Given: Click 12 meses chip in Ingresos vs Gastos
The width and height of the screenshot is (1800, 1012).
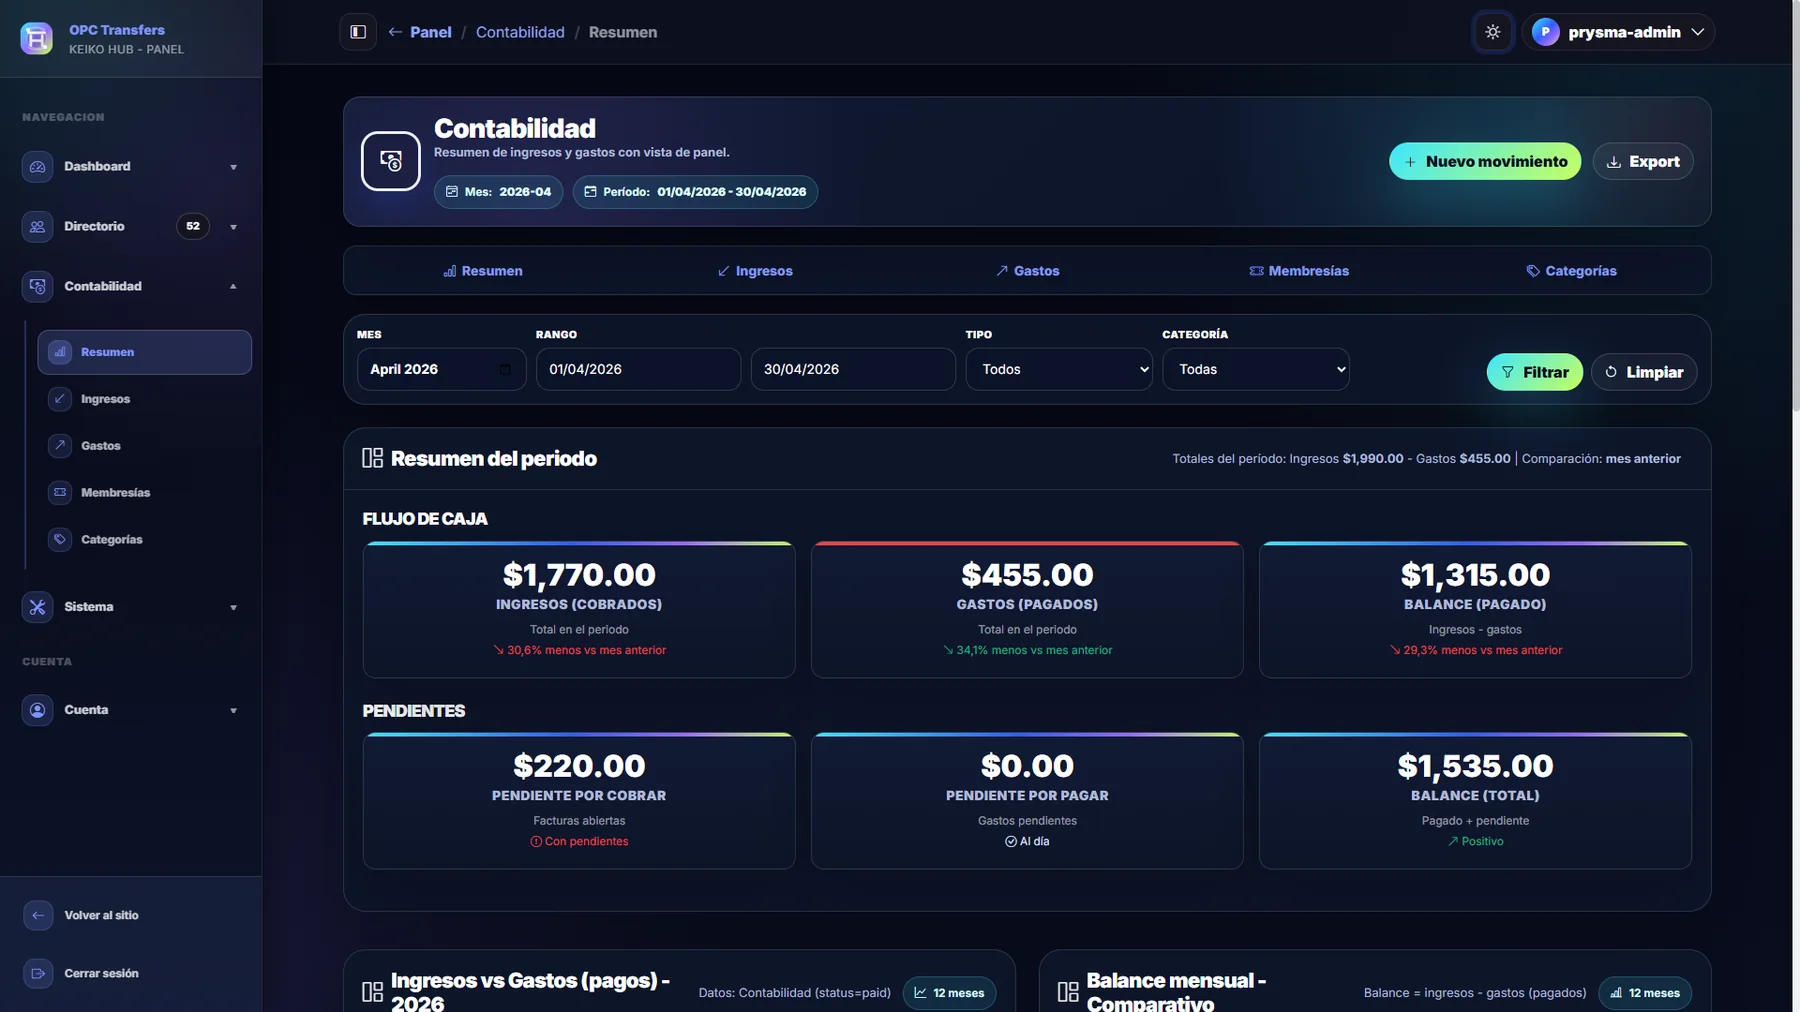Looking at the screenshot, I should (949, 993).
